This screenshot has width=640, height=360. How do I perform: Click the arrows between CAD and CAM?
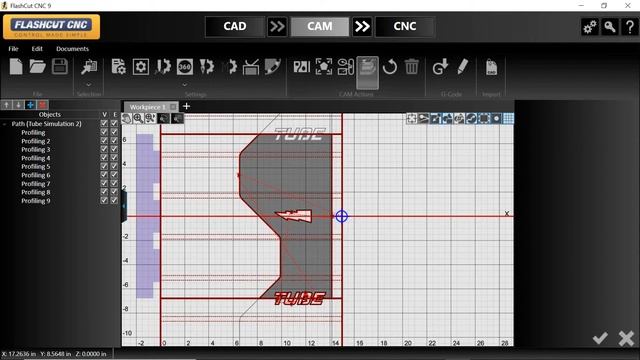pos(277,27)
